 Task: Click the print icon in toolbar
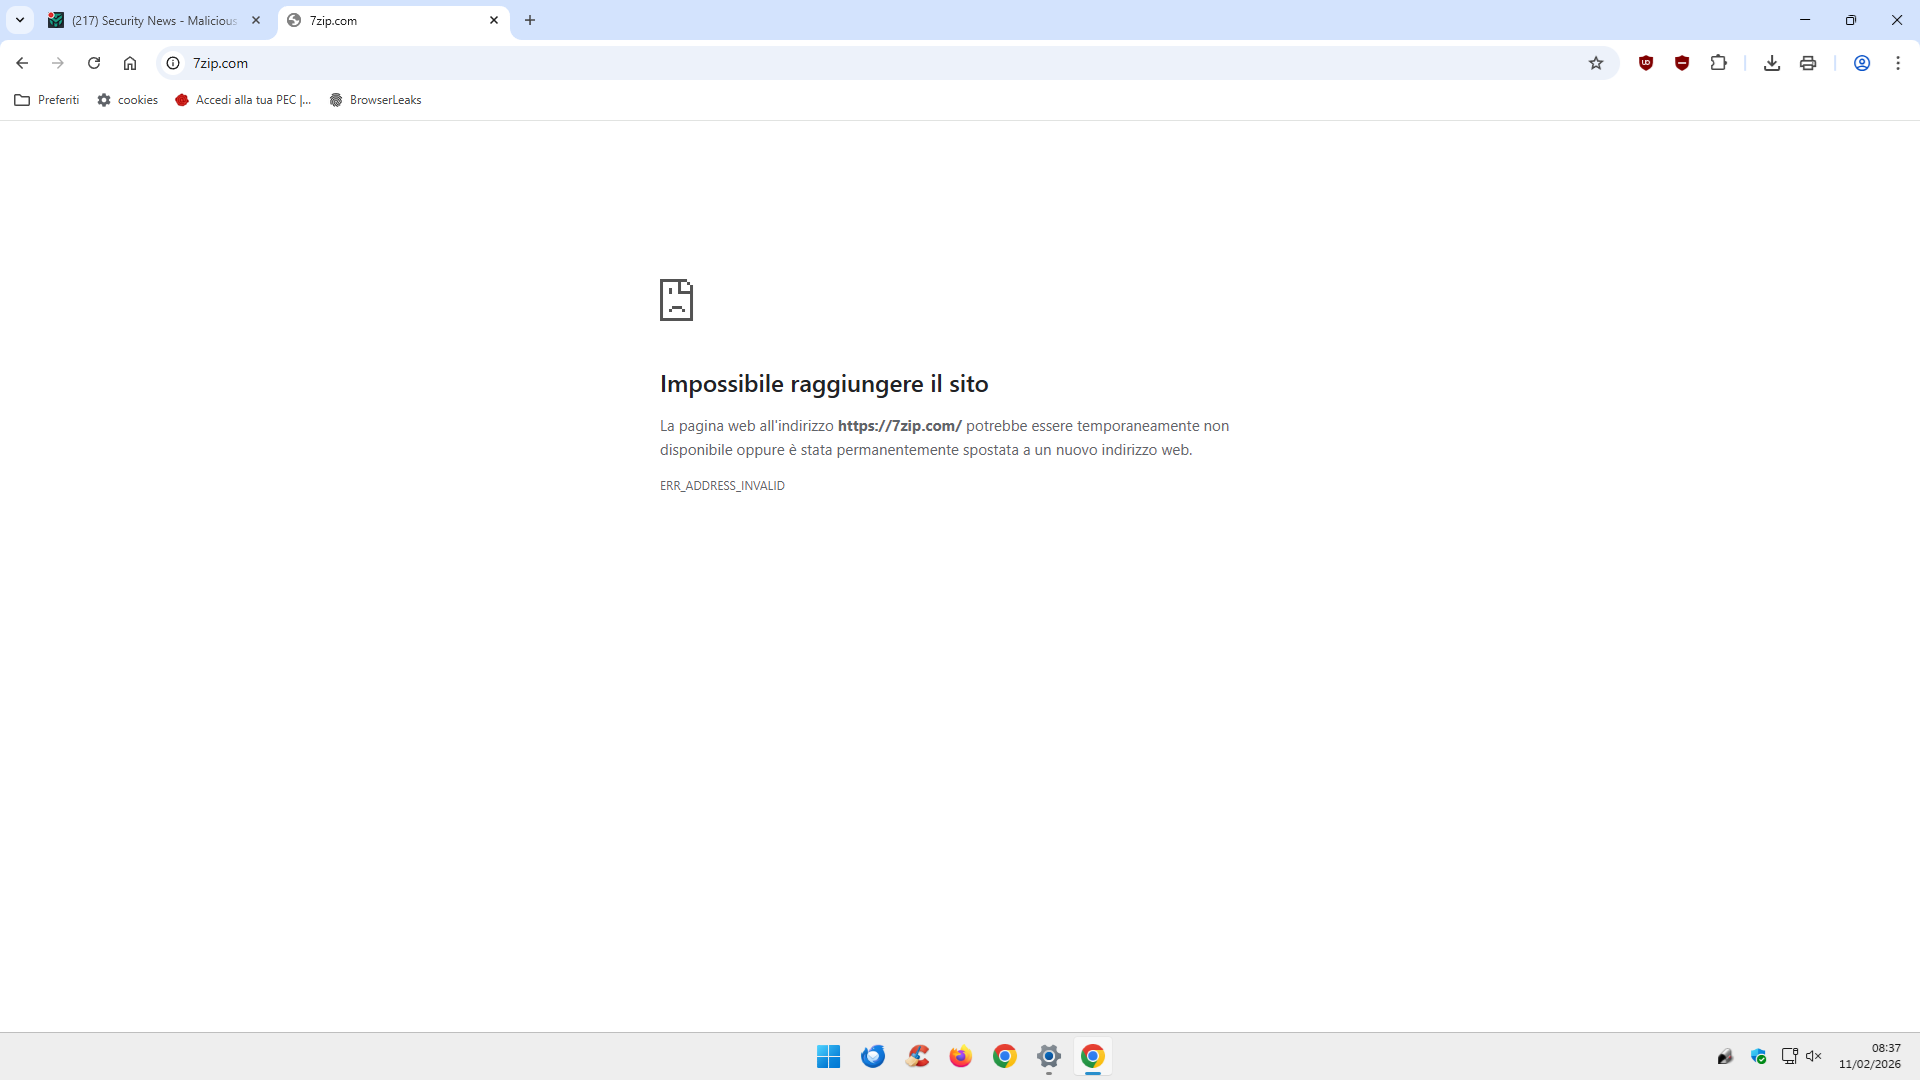(x=1808, y=63)
